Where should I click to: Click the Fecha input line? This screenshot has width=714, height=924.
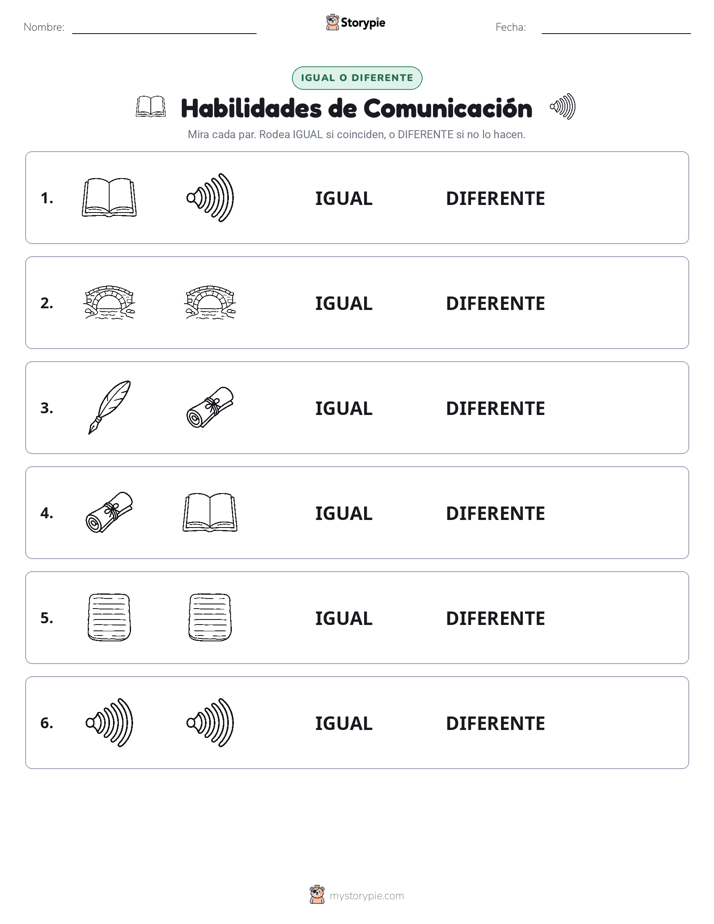point(616,28)
